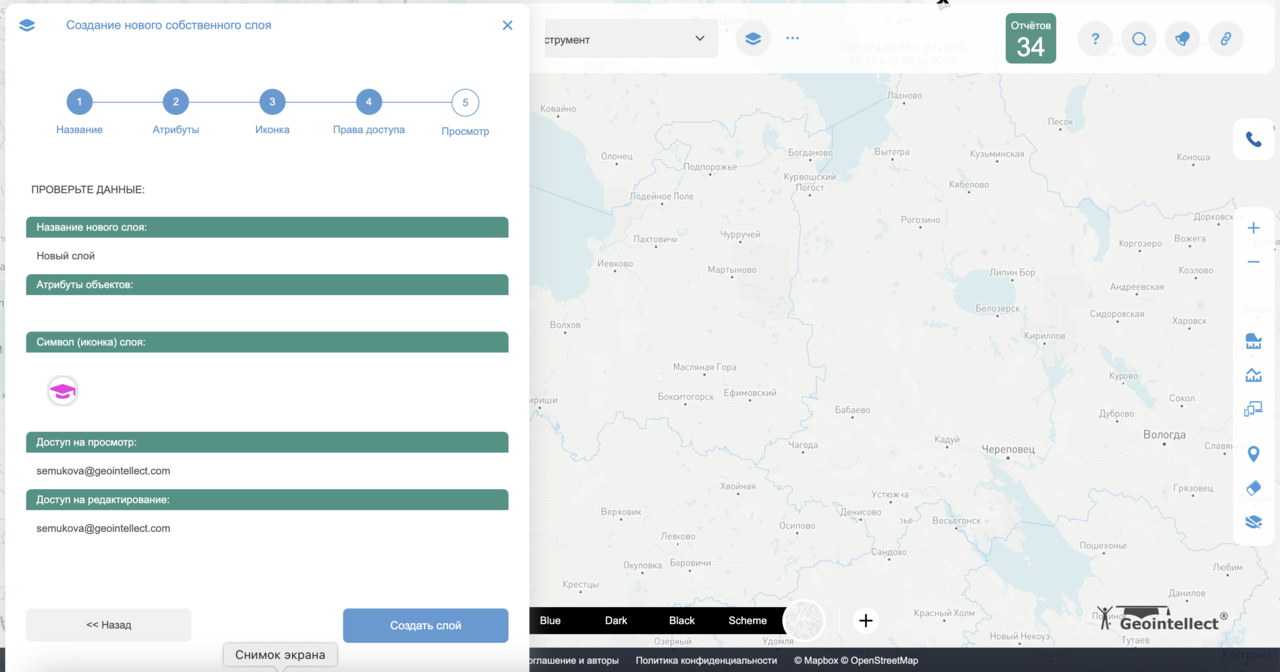This screenshot has width=1280, height=672.
Task: Click the Создать слой button
Action: 425,625
